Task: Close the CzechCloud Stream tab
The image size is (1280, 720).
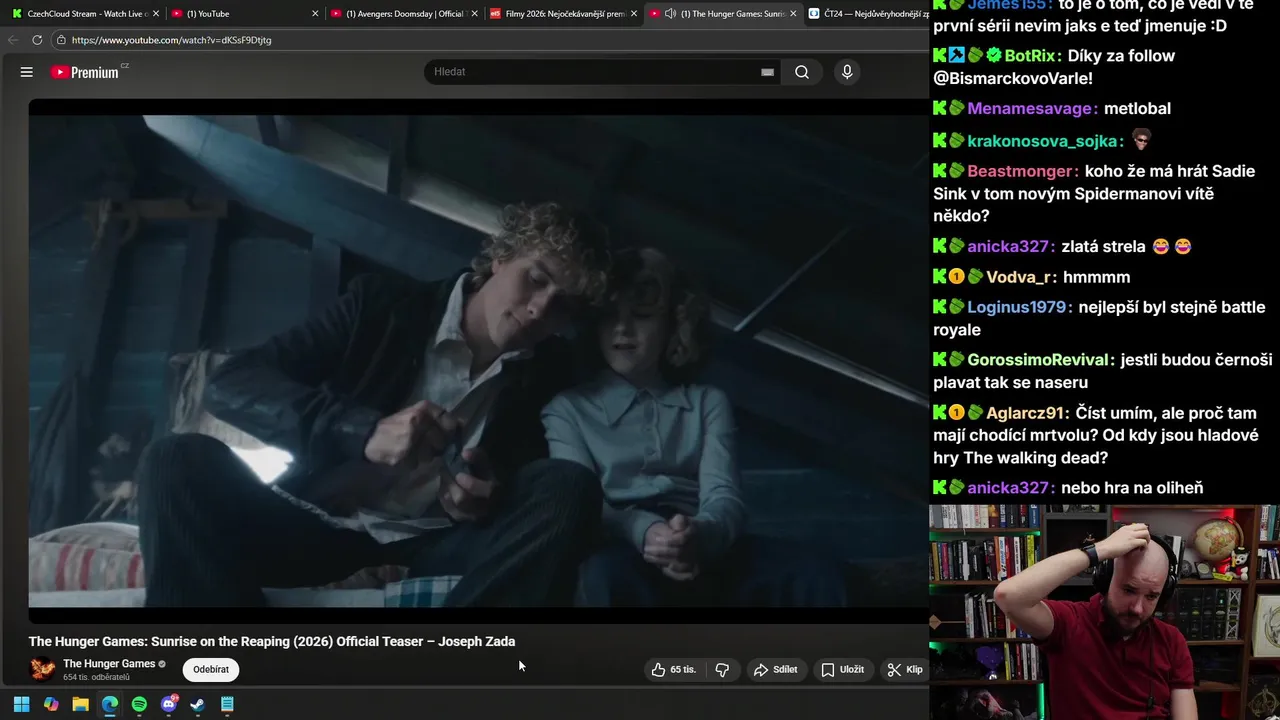Action: click(x=156, y=14)
